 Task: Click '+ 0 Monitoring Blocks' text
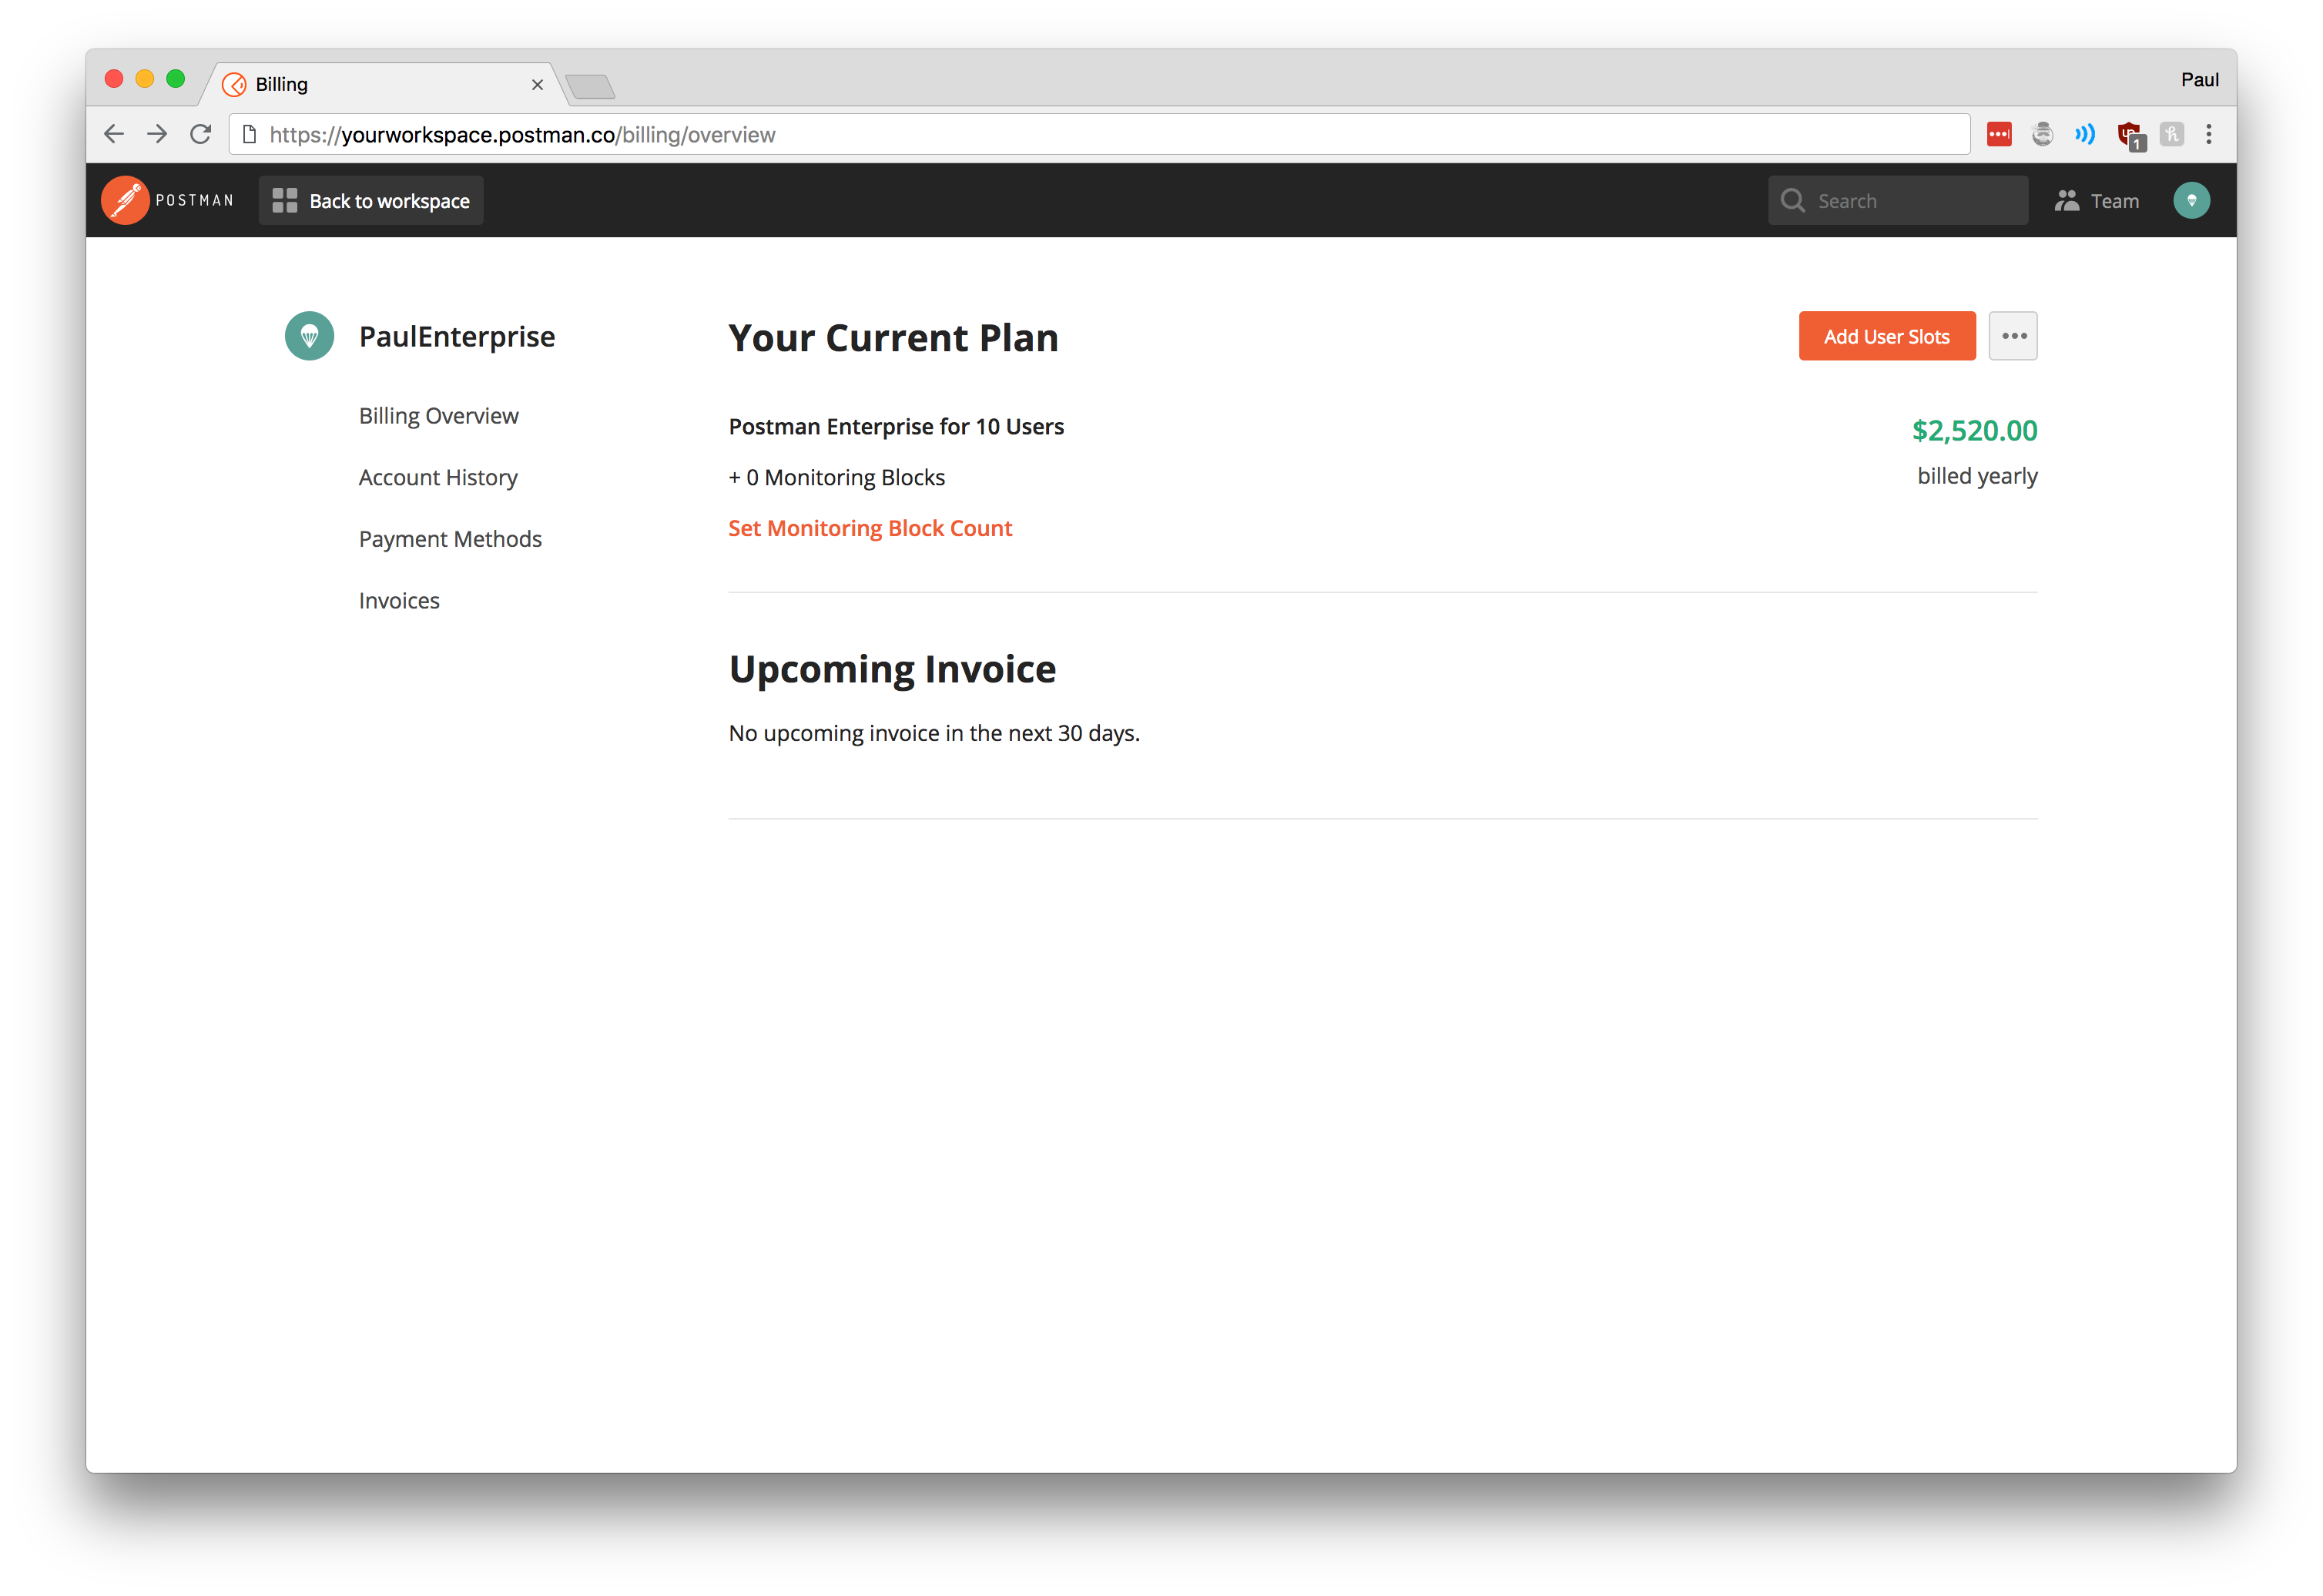point(837,478)
